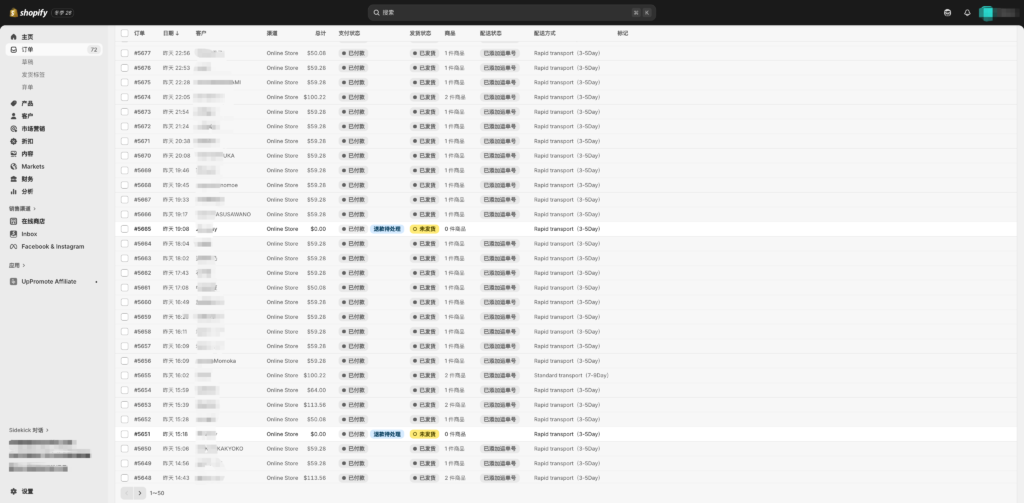Click the 财务 finance bank icon
The image size is (1024, 503).
(14, 179)
